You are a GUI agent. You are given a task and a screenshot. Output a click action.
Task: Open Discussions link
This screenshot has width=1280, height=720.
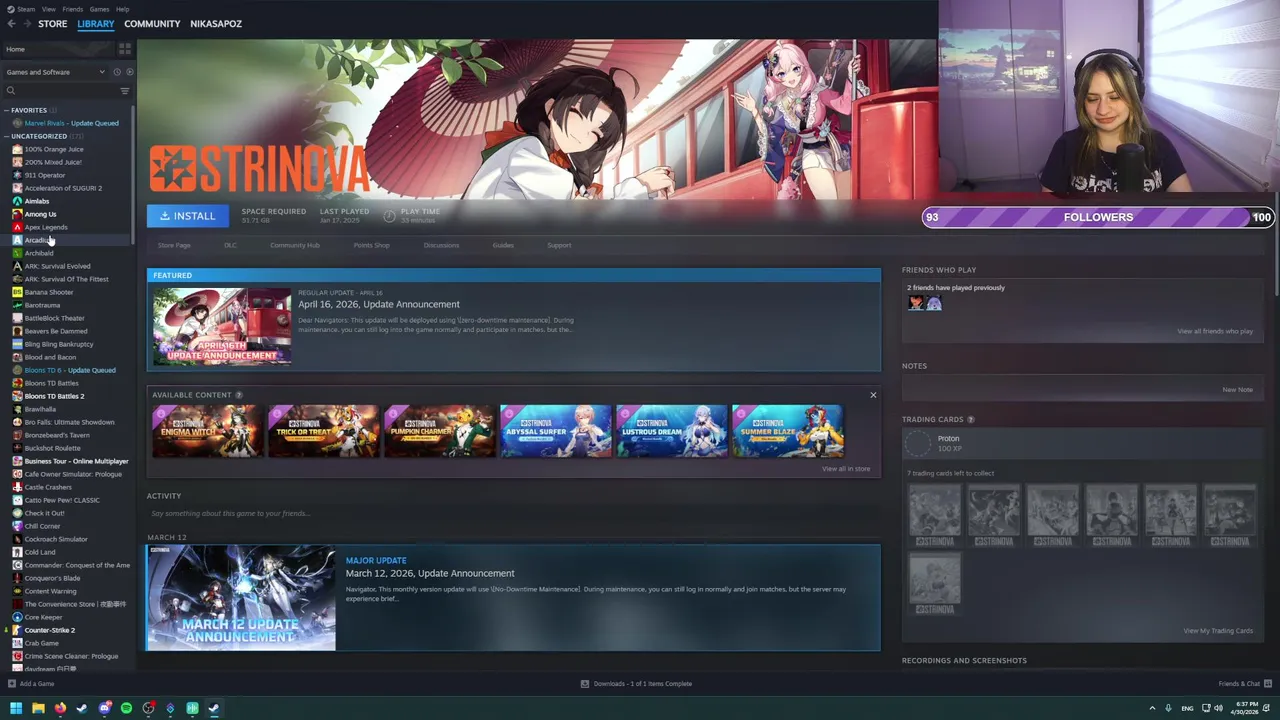point(441,245)
